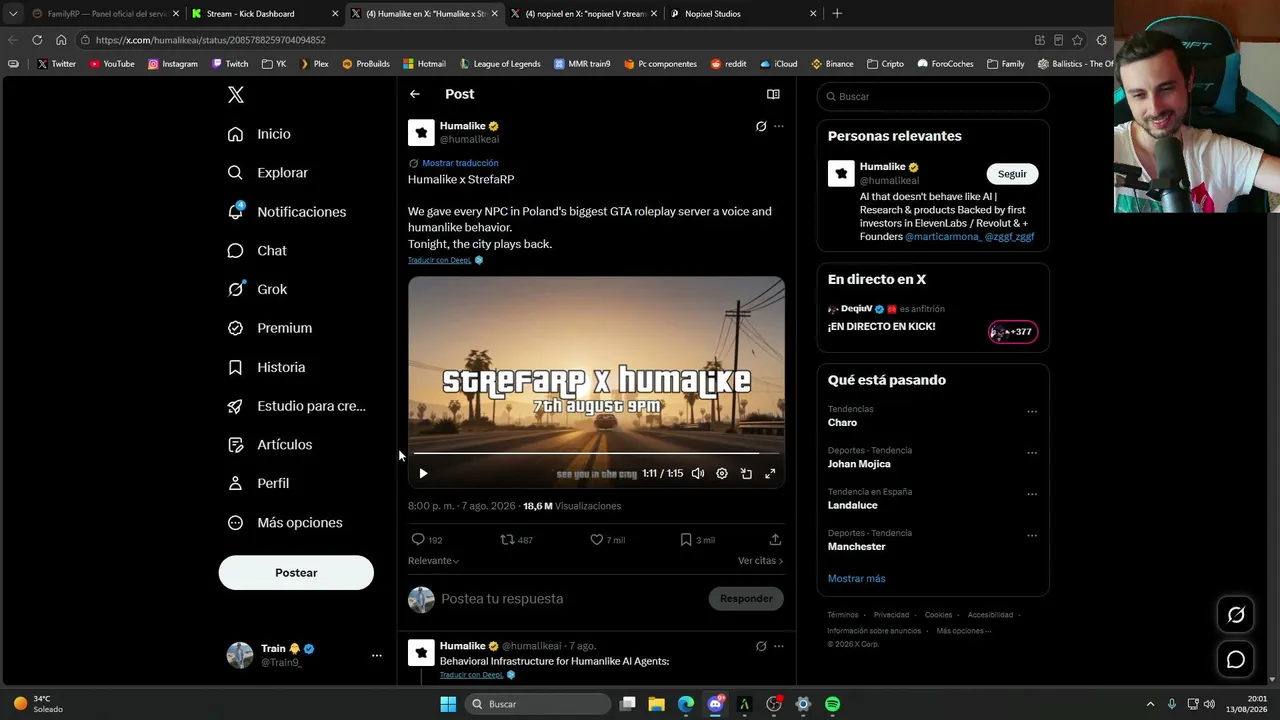The height and width of the screenshot is (720, 1280).
Task: Expand the video to fullscreen
Action: [x=770, y=474]
